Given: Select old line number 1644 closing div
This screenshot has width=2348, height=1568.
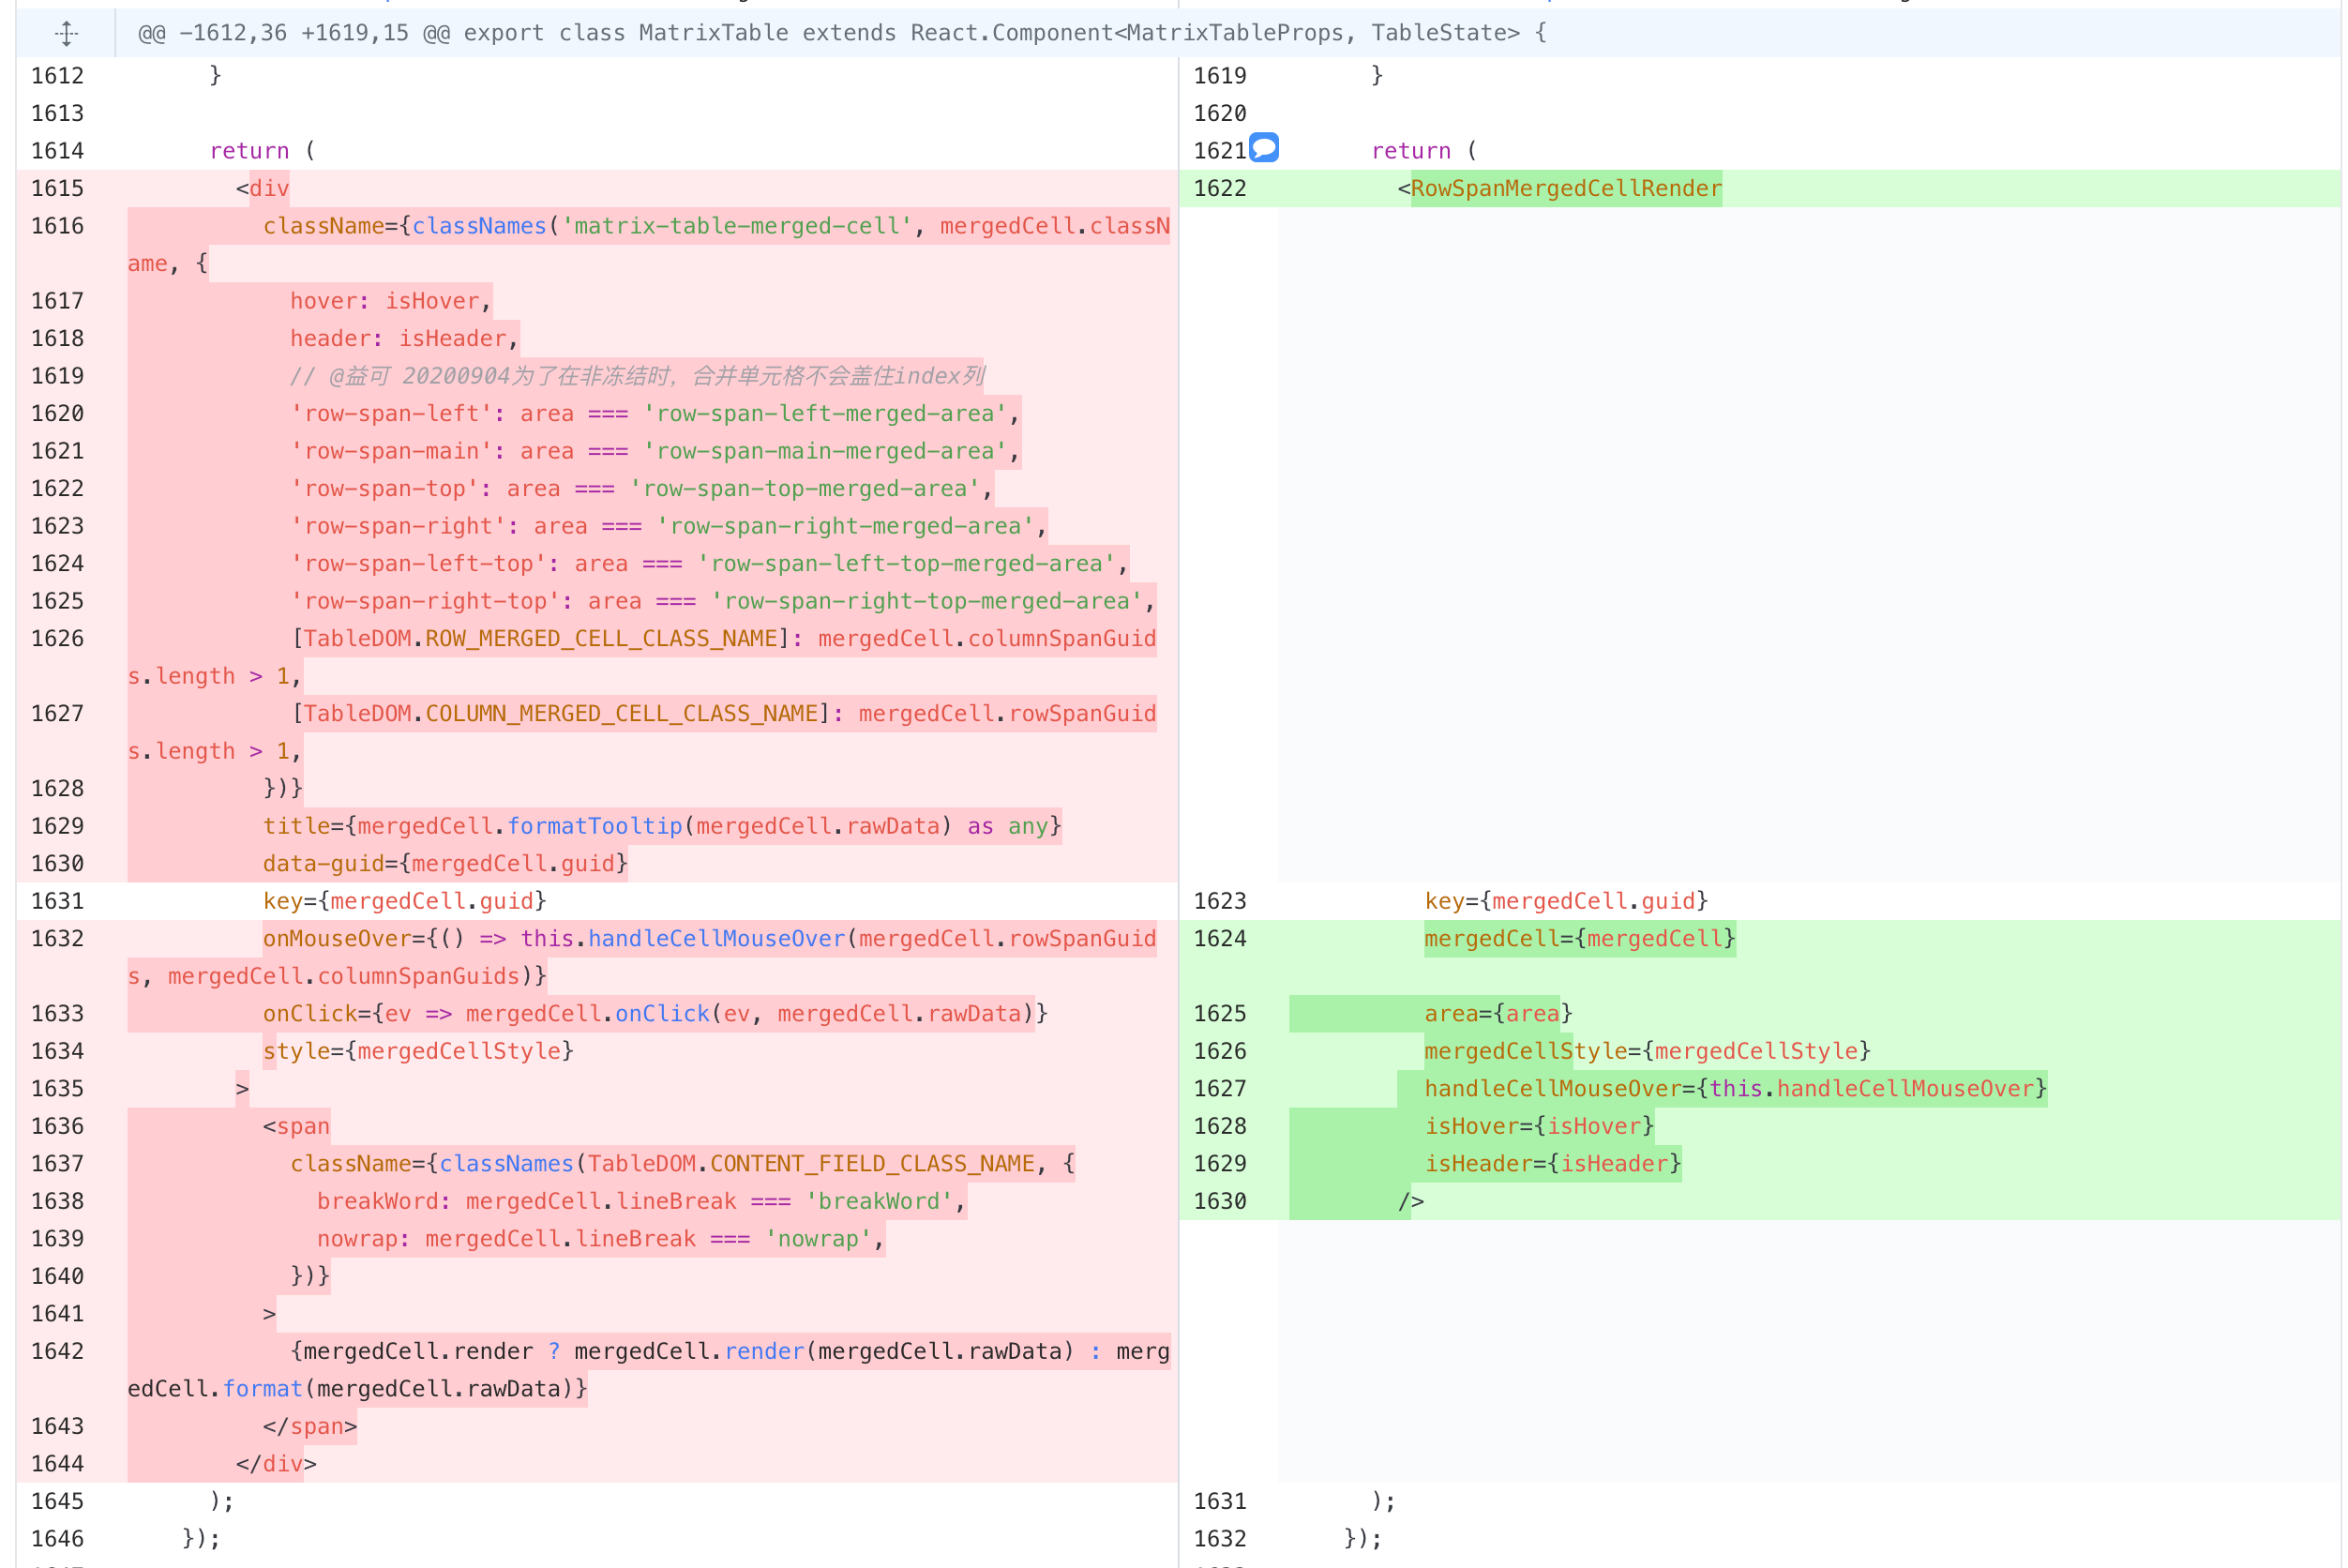Looking at the screenshot, I should [58, 1463].
